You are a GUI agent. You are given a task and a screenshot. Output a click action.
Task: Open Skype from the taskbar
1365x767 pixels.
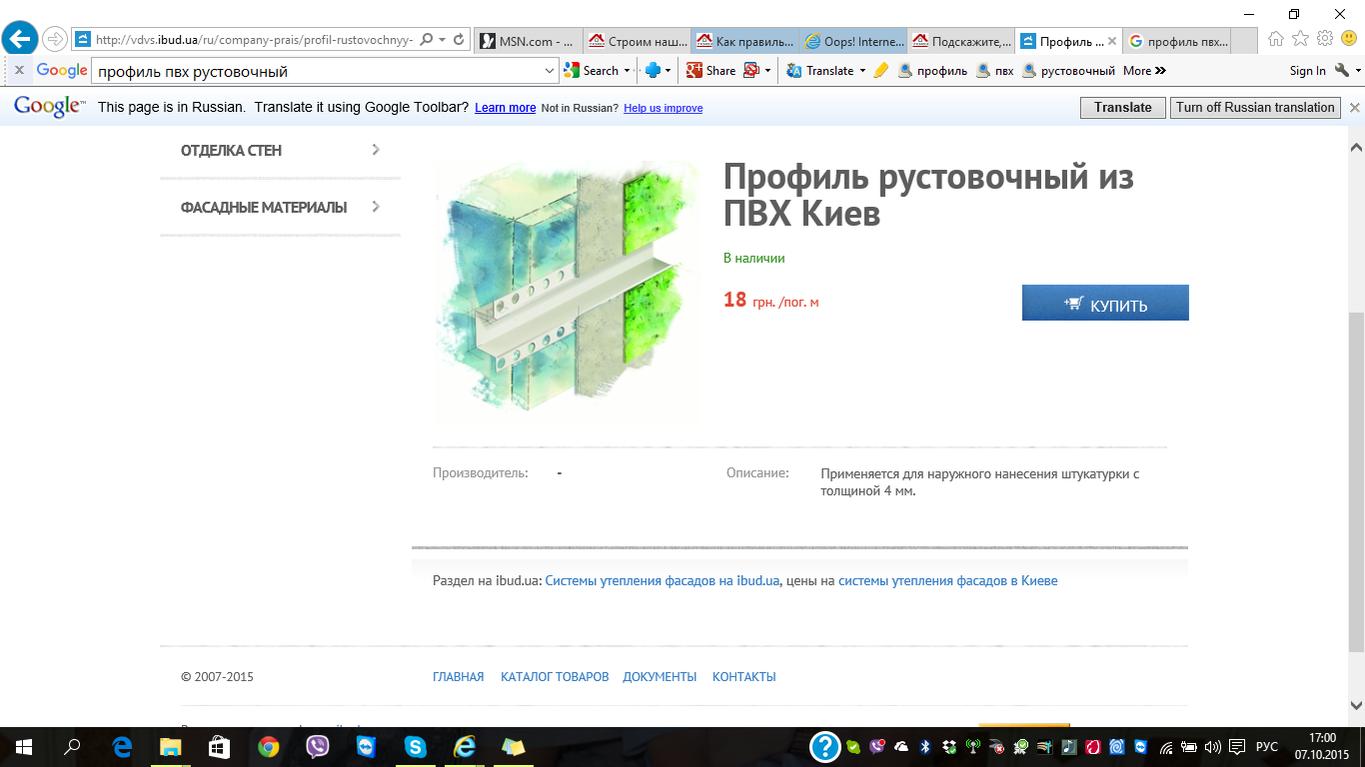coord(415,747)
